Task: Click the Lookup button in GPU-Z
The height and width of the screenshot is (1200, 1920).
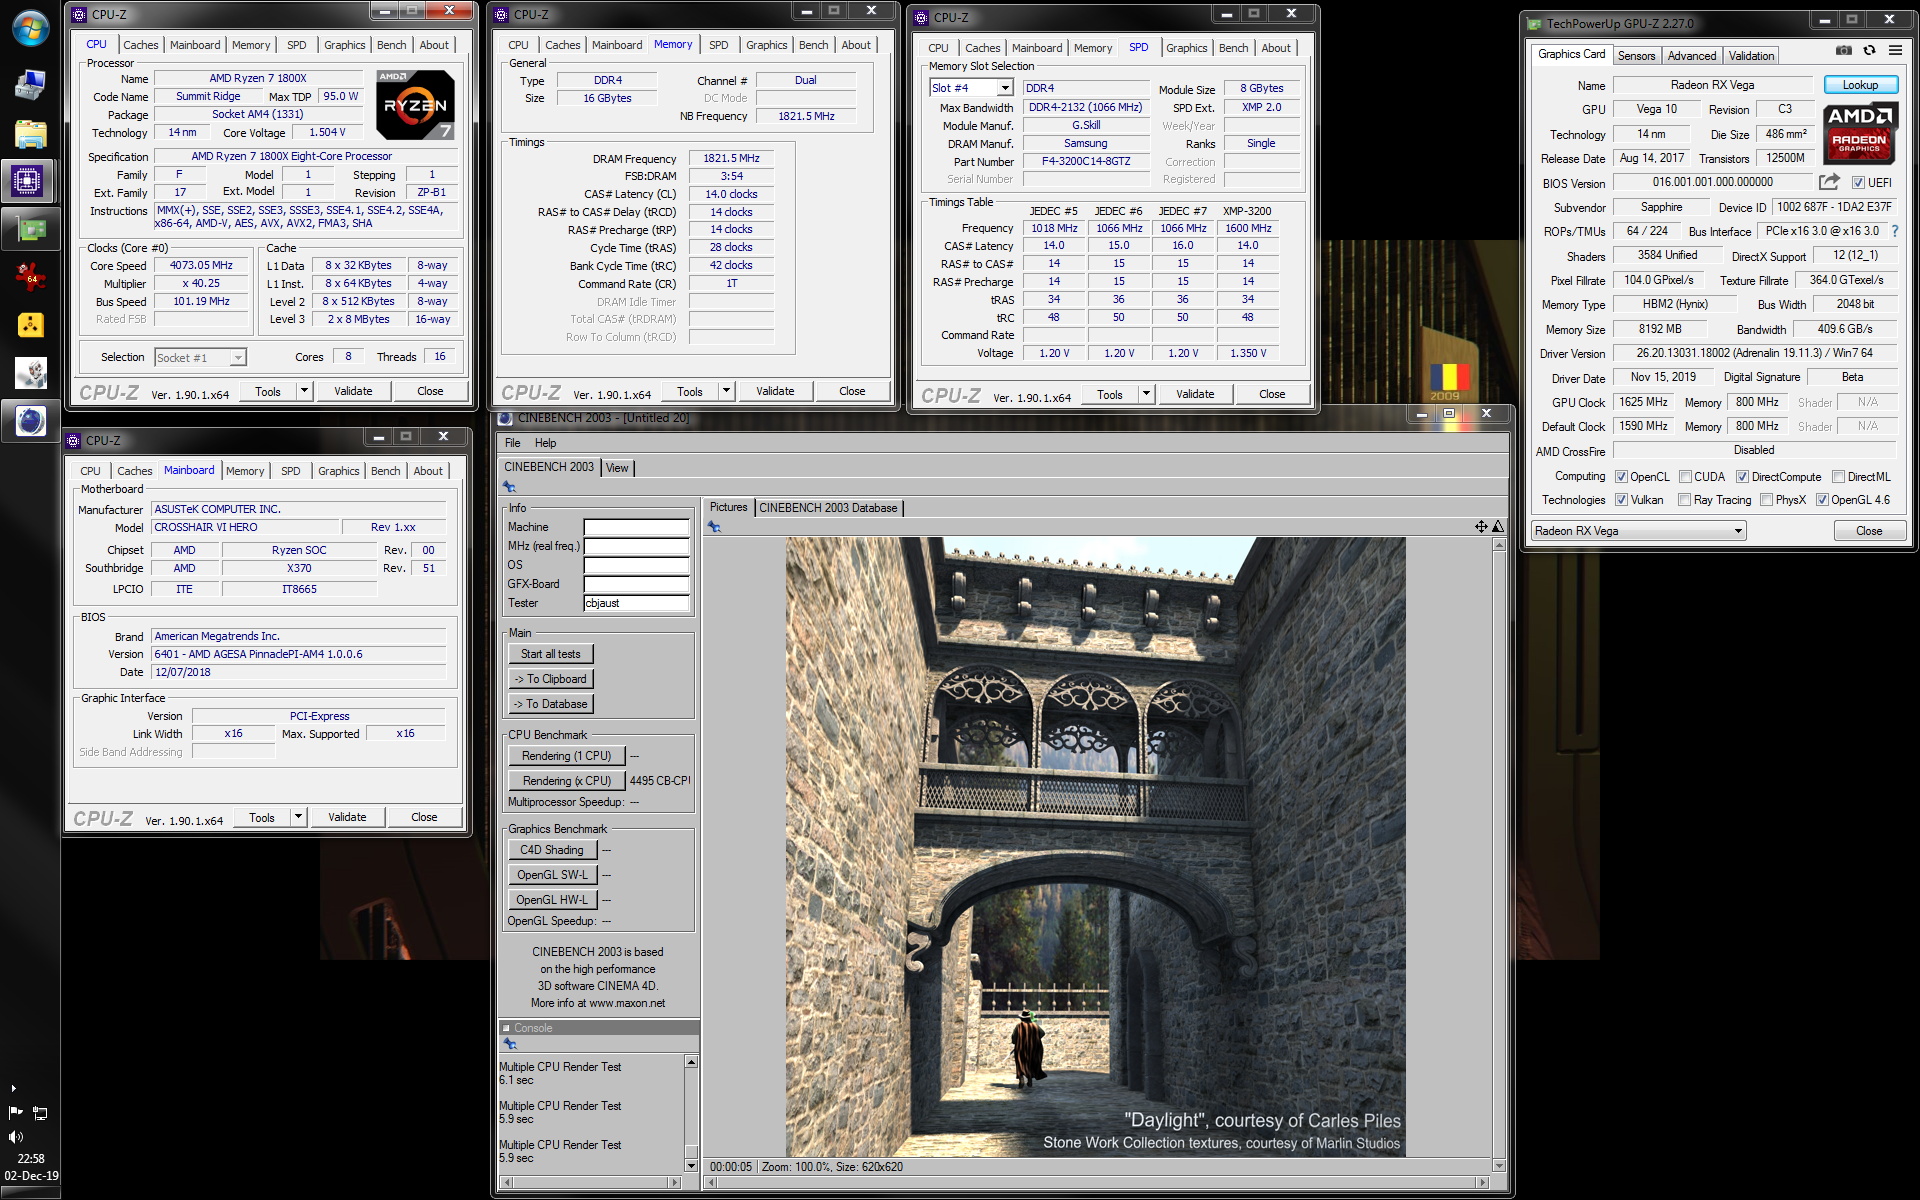Action: 1860,85
